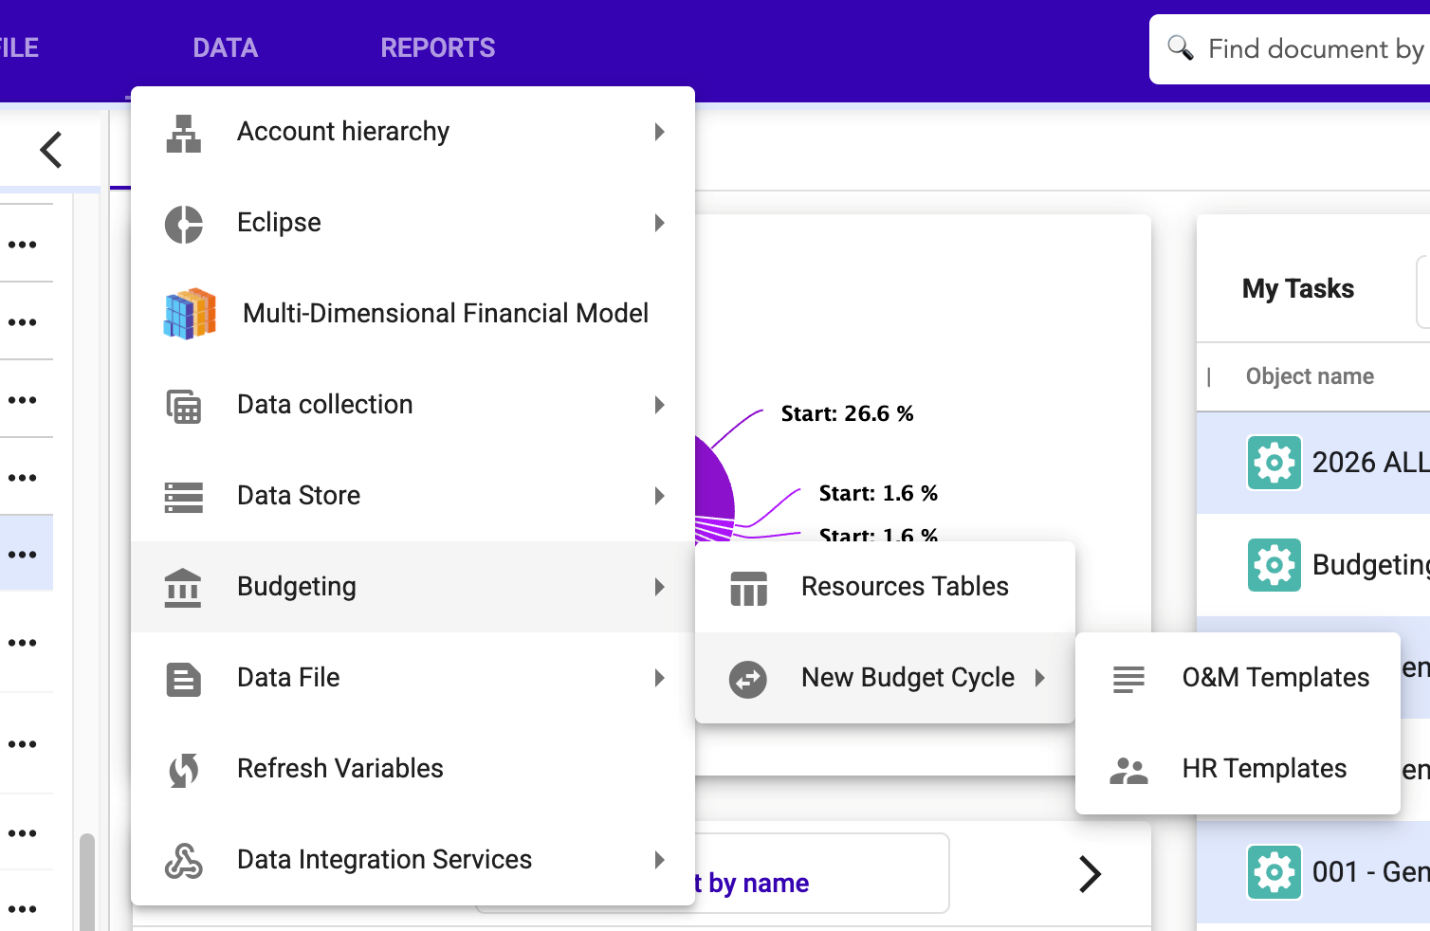This screenshot has width=1430, height=931.
Task: Click the sidebar vertical scrollbar
Action: (87, 880)
